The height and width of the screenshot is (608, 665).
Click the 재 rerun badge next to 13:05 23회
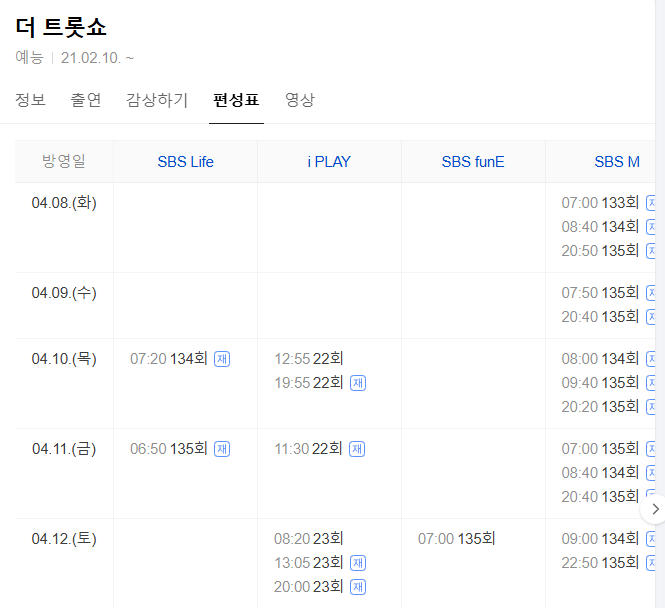(x=358, y=563)
